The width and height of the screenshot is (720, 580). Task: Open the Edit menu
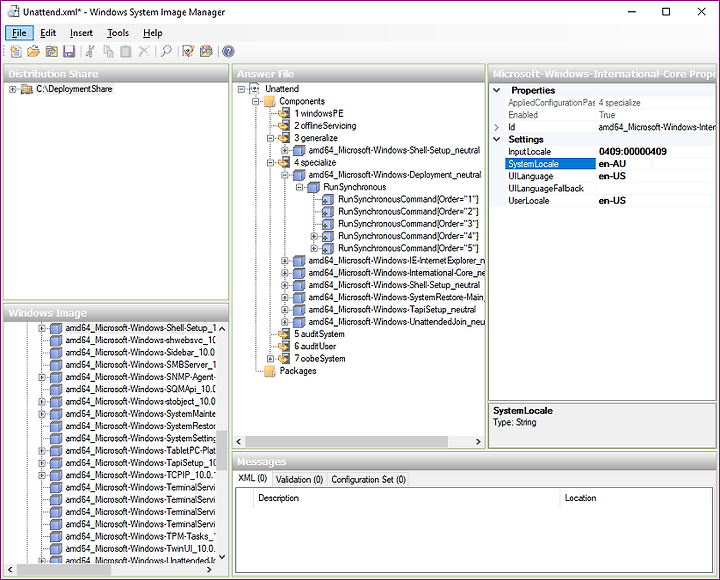[48, 33]
